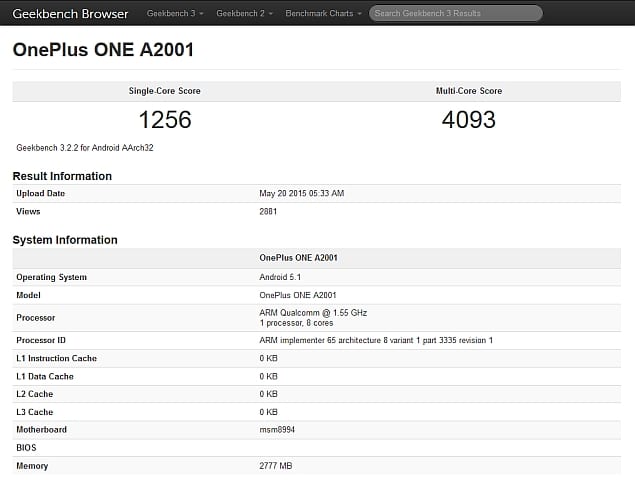Select the Multi-Core Score column header

click(x=469, y=91)
